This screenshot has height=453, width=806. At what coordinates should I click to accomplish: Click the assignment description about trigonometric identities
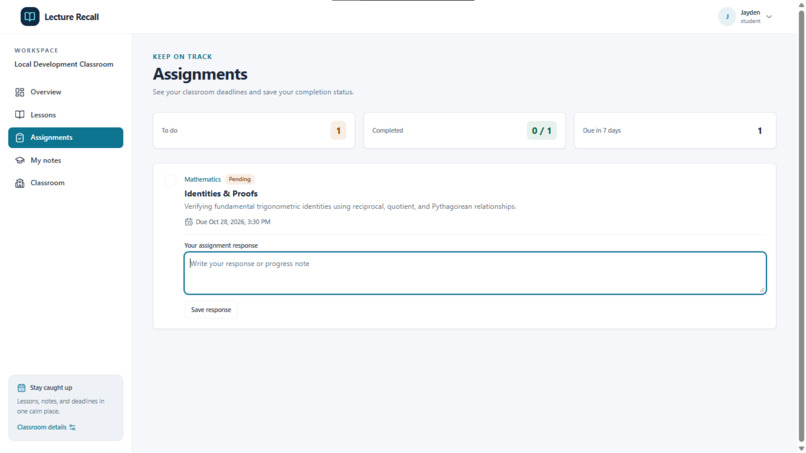[350, 207]
